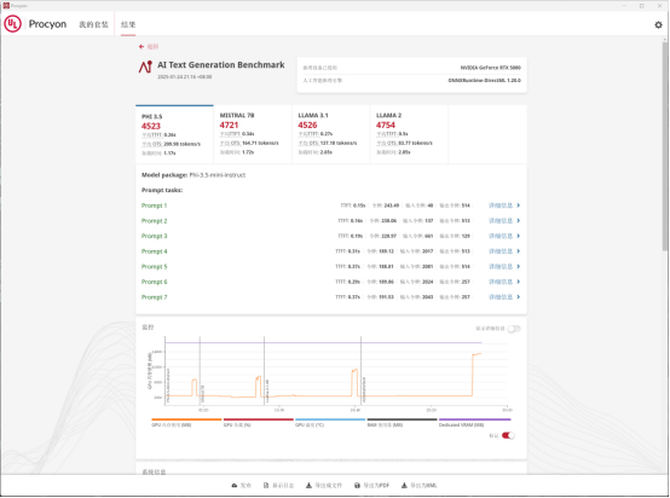Open settings via the gear icon
Image resolution: width=670 pixels, height=498 pixels.
pos(657,25)
